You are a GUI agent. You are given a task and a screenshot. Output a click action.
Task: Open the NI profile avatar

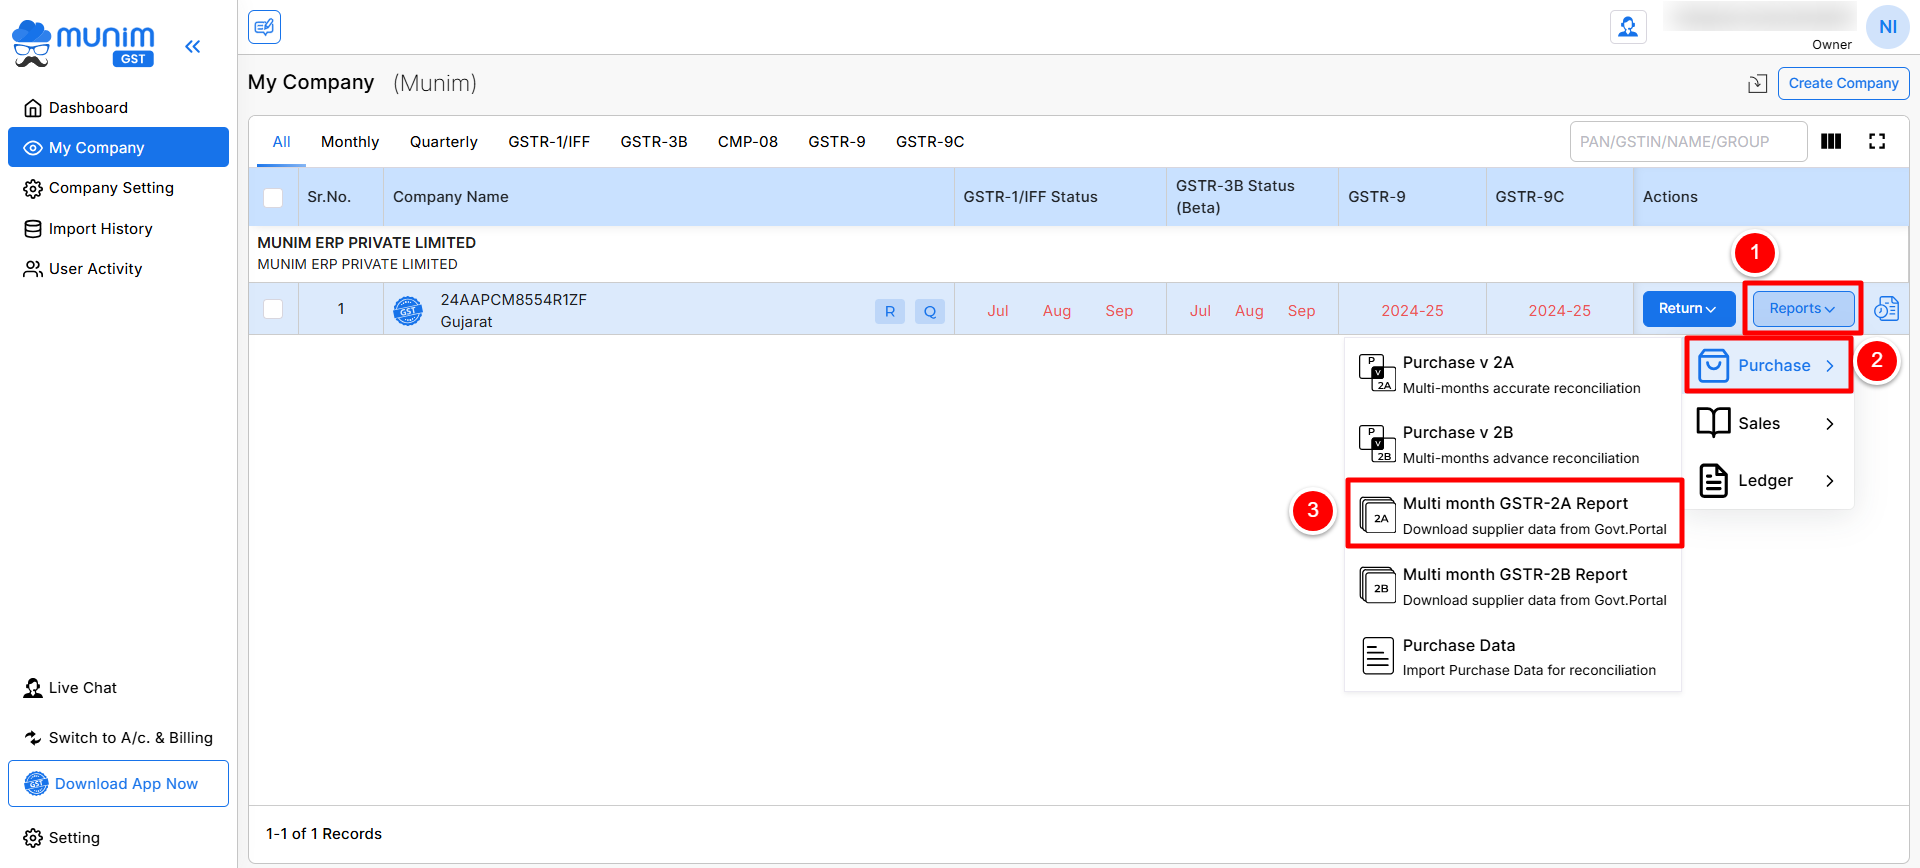[x=1887, y=27]
